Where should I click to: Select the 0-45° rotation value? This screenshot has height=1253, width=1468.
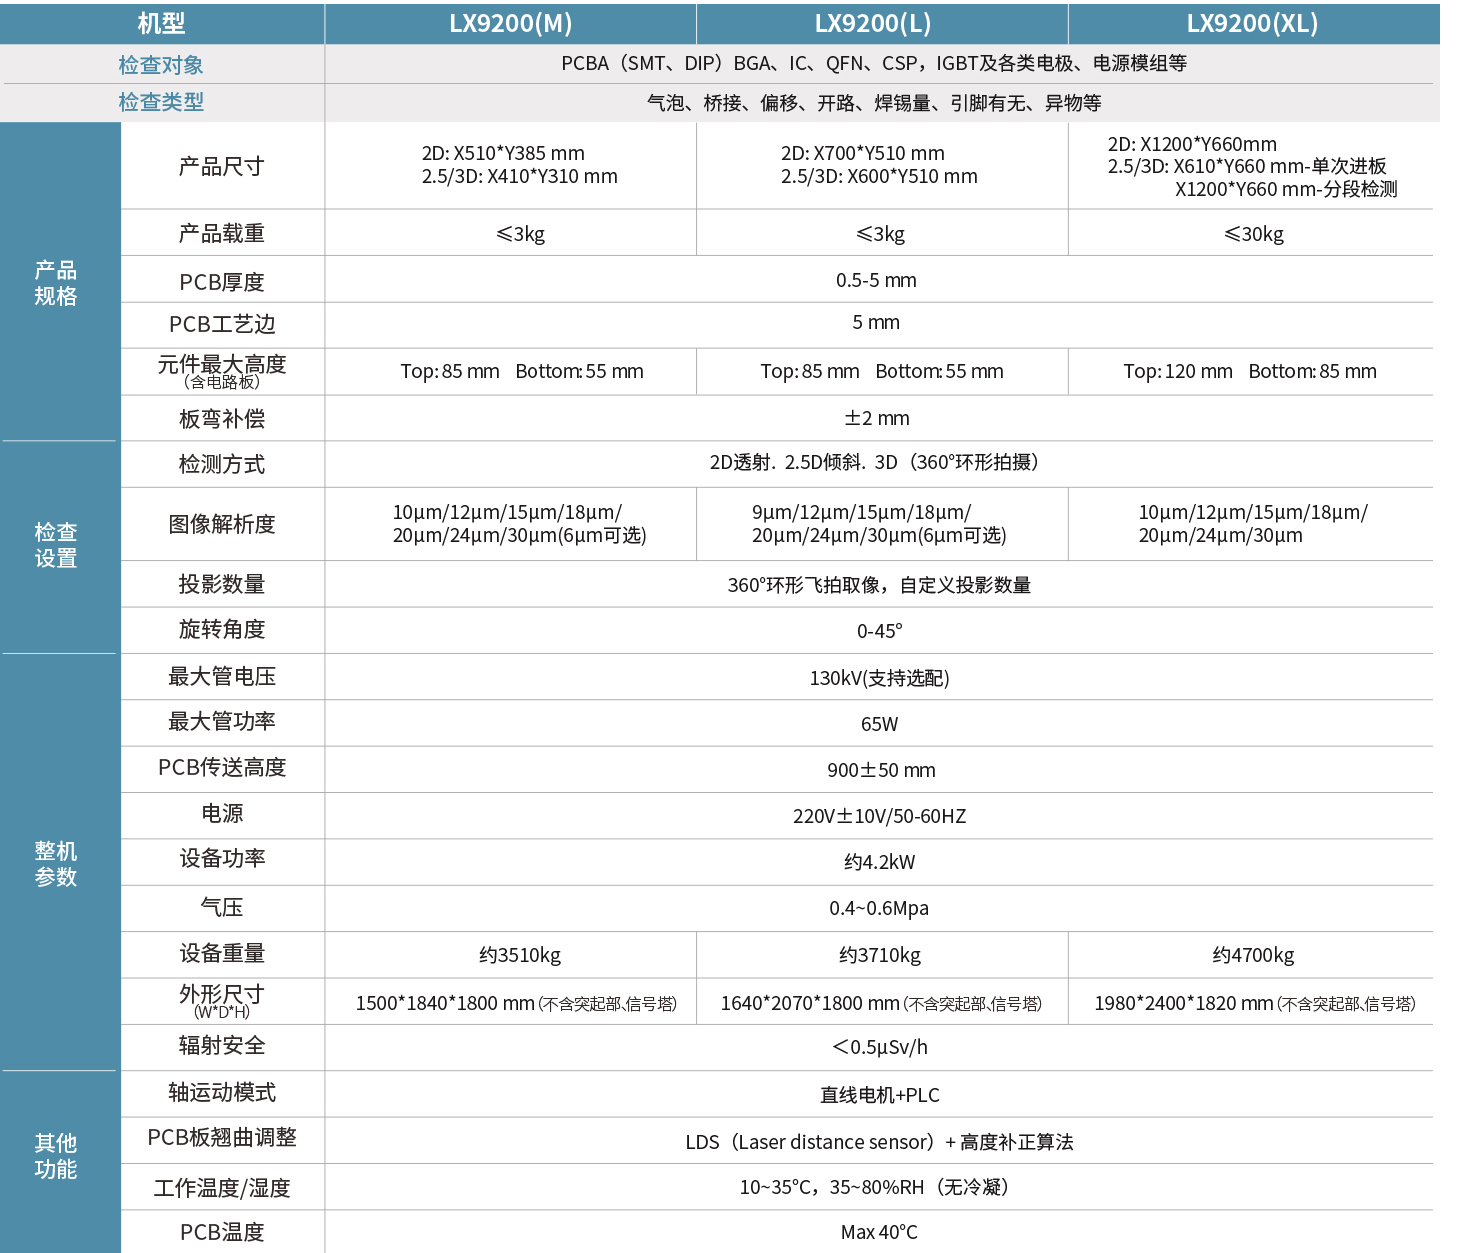880,631
